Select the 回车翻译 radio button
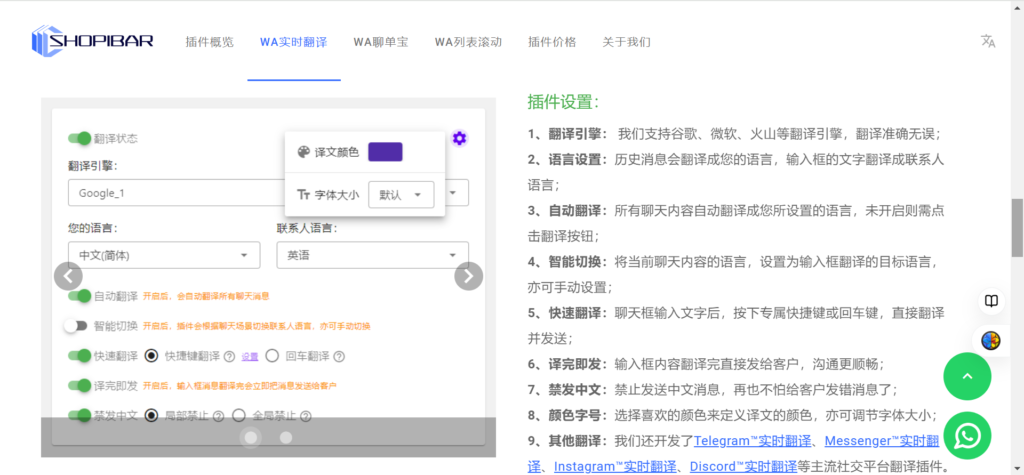This screenshot has height=475, width=1024. click(272, 356)
